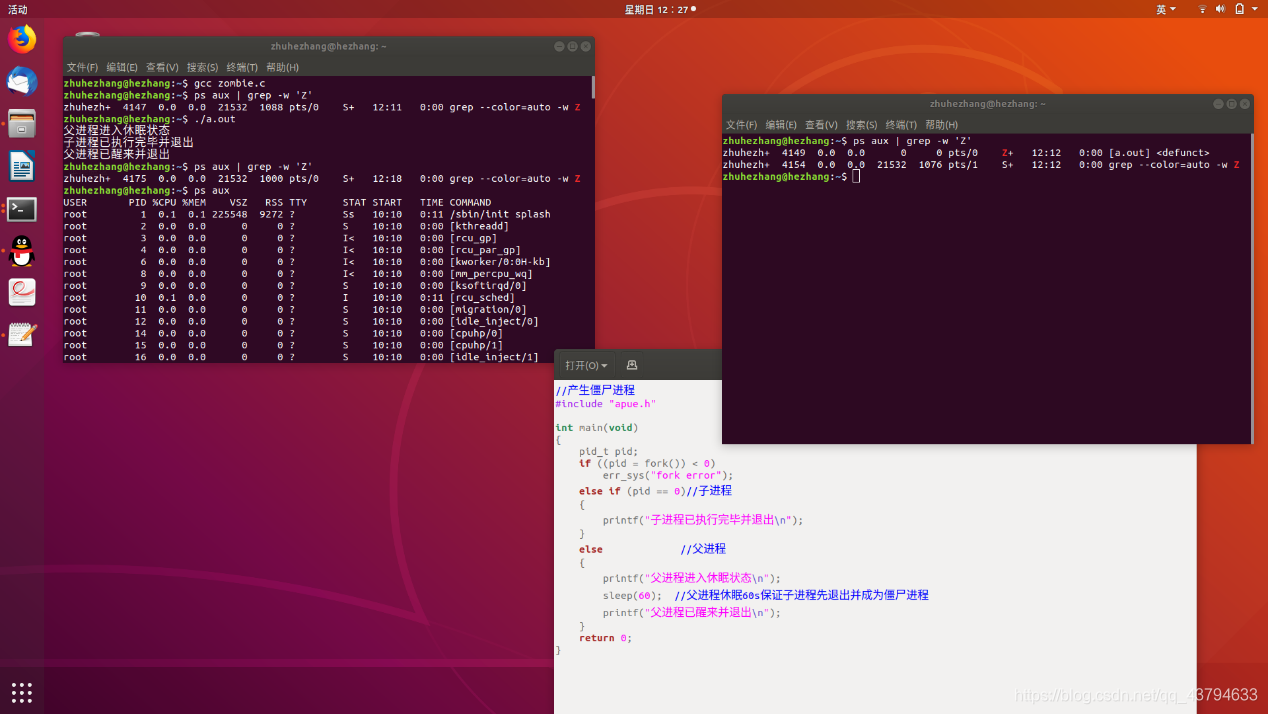Open 编辑(E) menu in right terminal
Screen dimensions: 1268x714
[781, 125]
